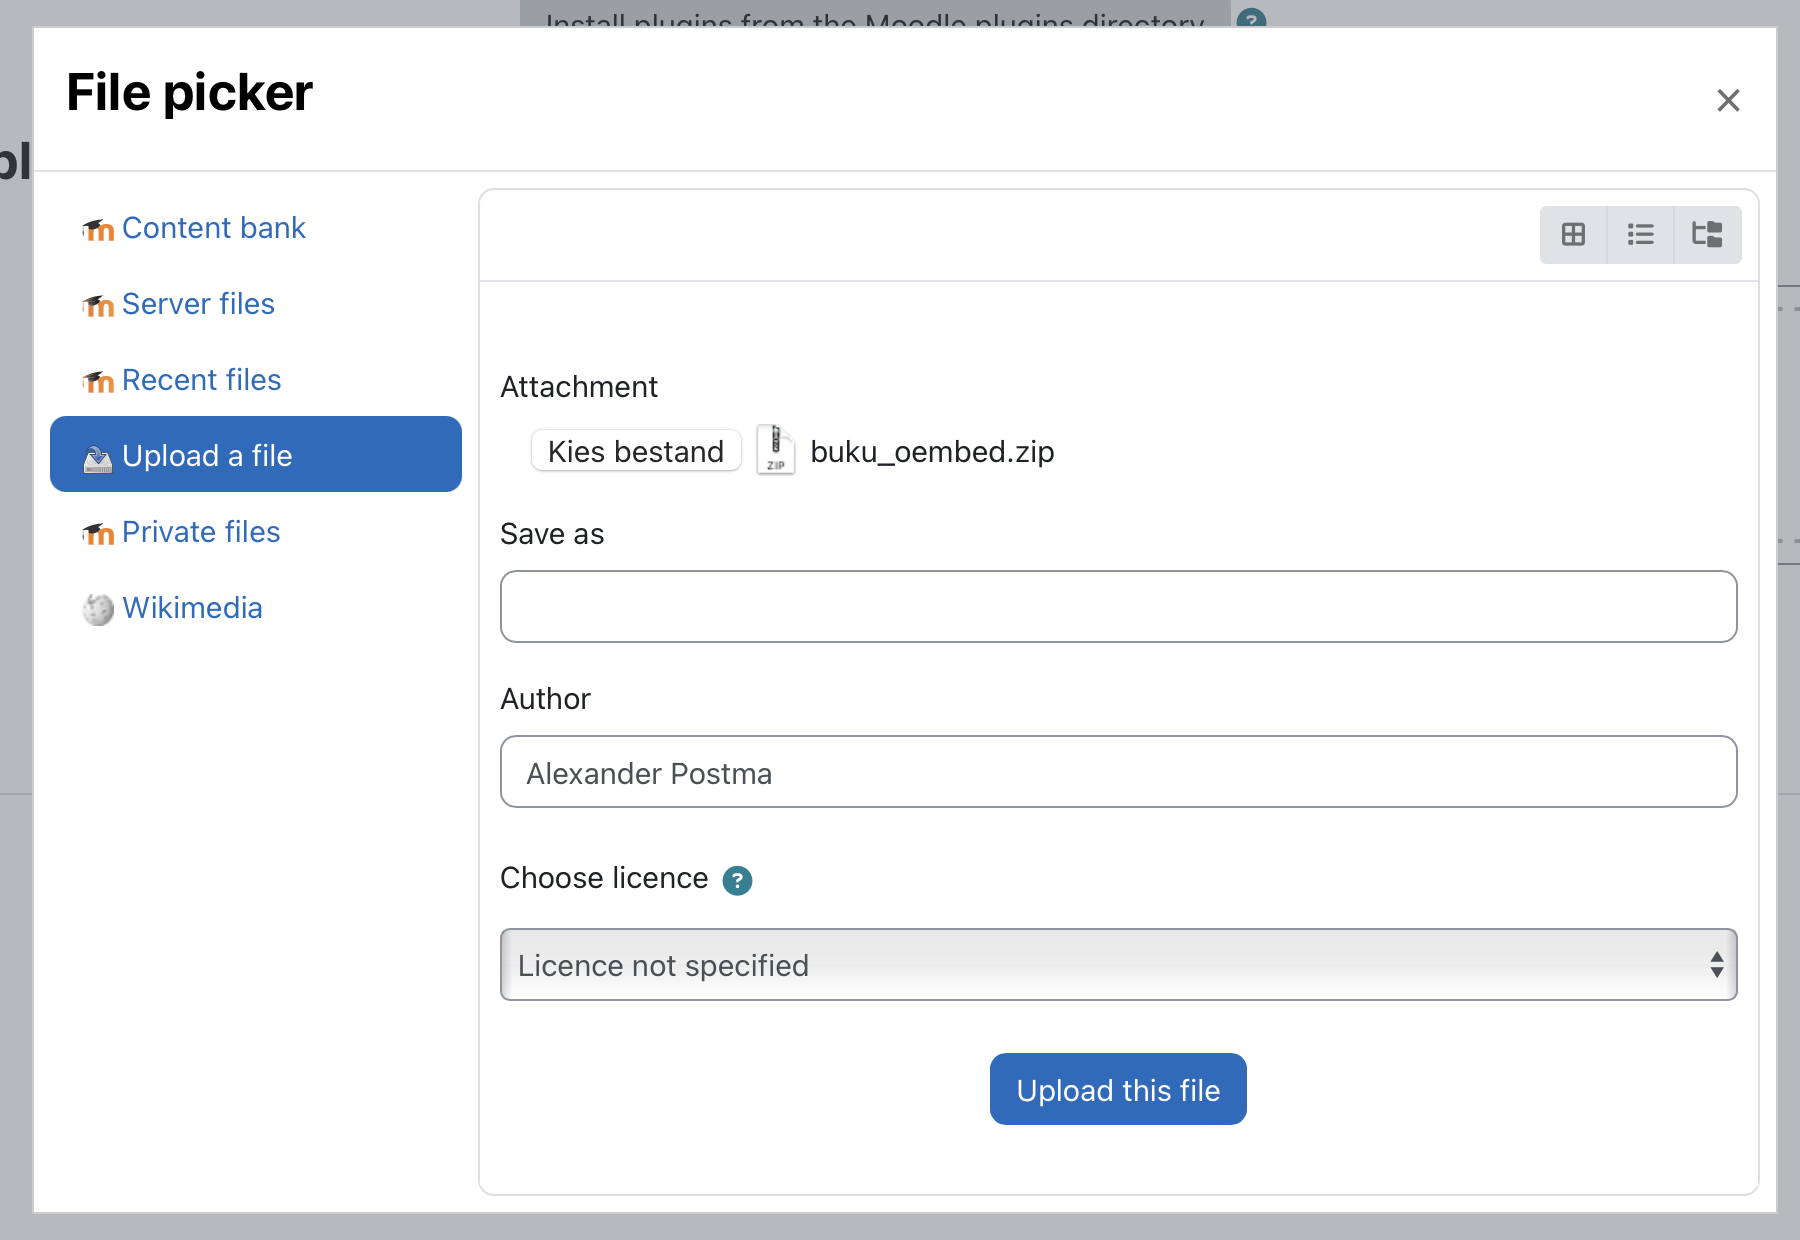Image resolution: width=1800 pixels, height=1240 pixels.
Task: Edit the Author field showing Alexander Postma
Action: (x=1117, y=771)
